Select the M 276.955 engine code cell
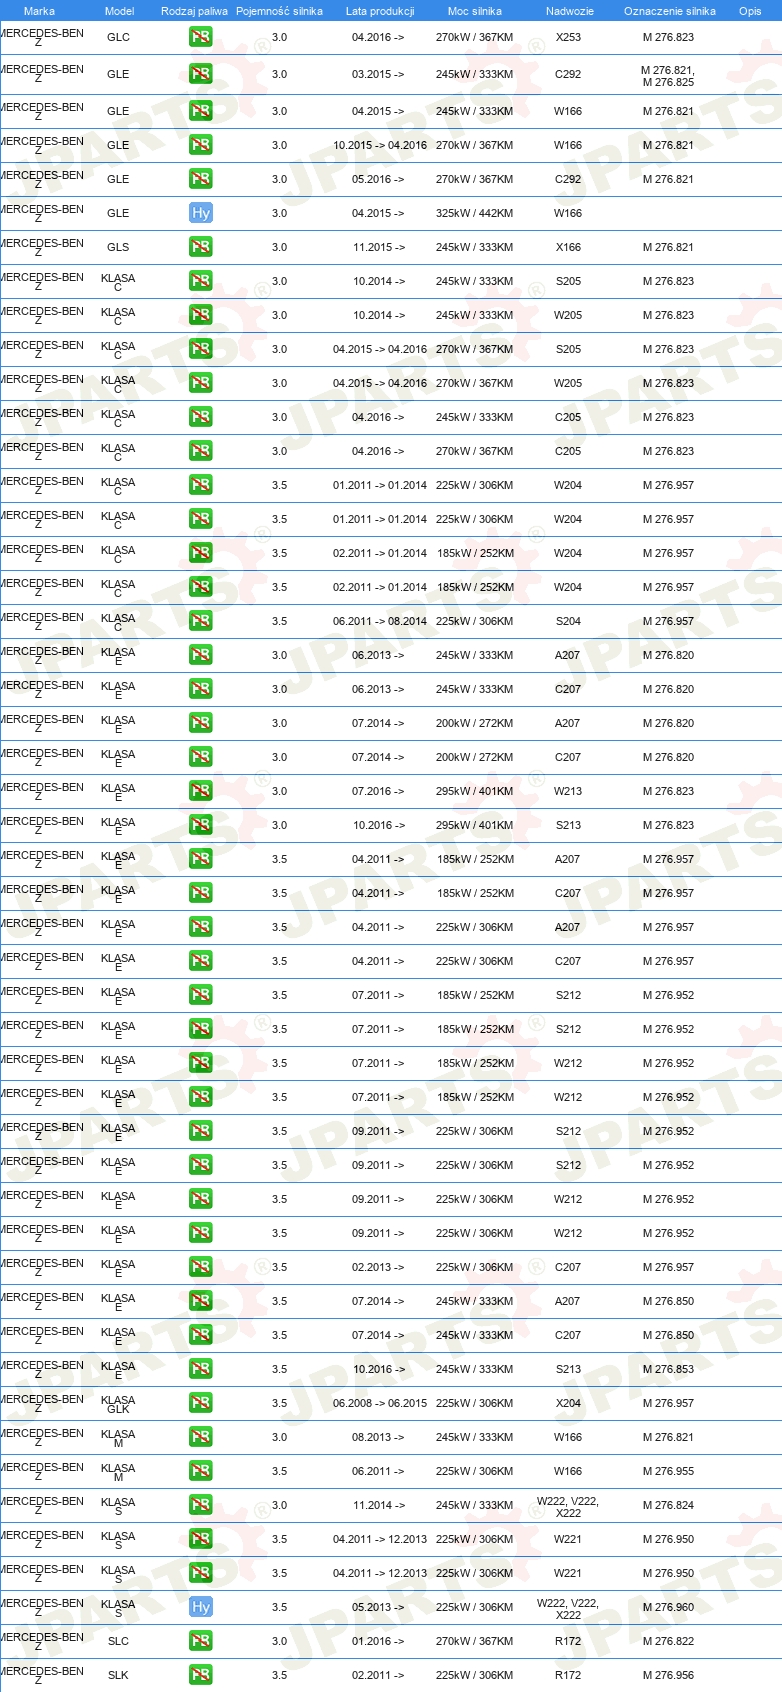782x1692 pixels. [668, 1471]
